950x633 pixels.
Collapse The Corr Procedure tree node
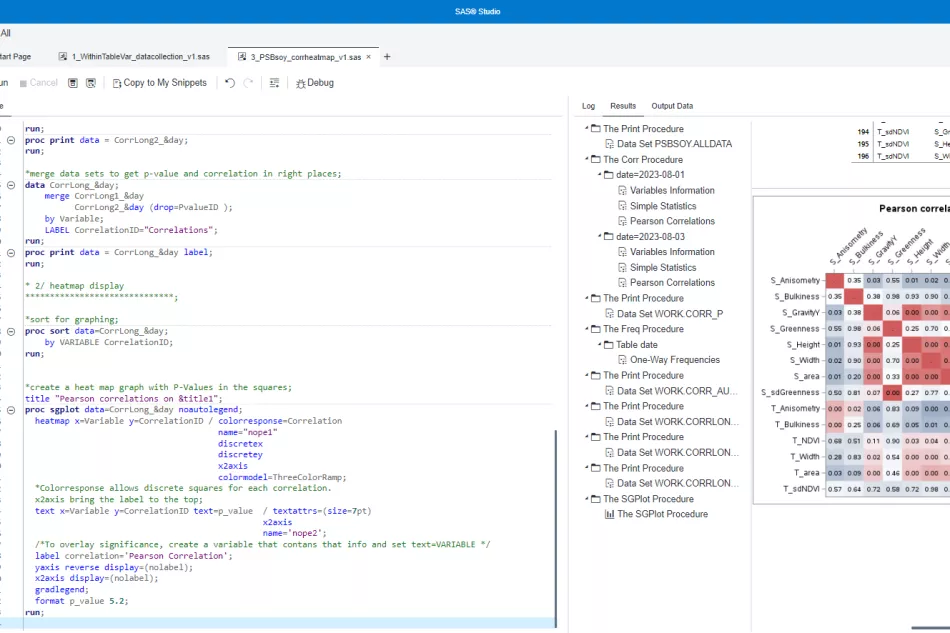click(586, 159)
